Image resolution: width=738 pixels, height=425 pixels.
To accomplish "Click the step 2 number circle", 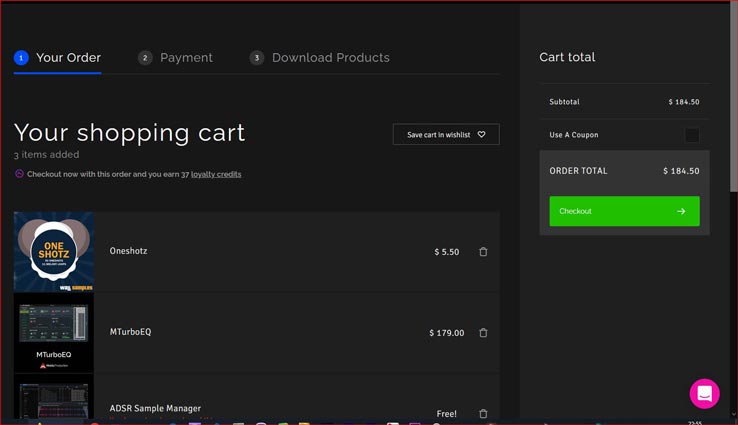I will click(x=145, y=58).
